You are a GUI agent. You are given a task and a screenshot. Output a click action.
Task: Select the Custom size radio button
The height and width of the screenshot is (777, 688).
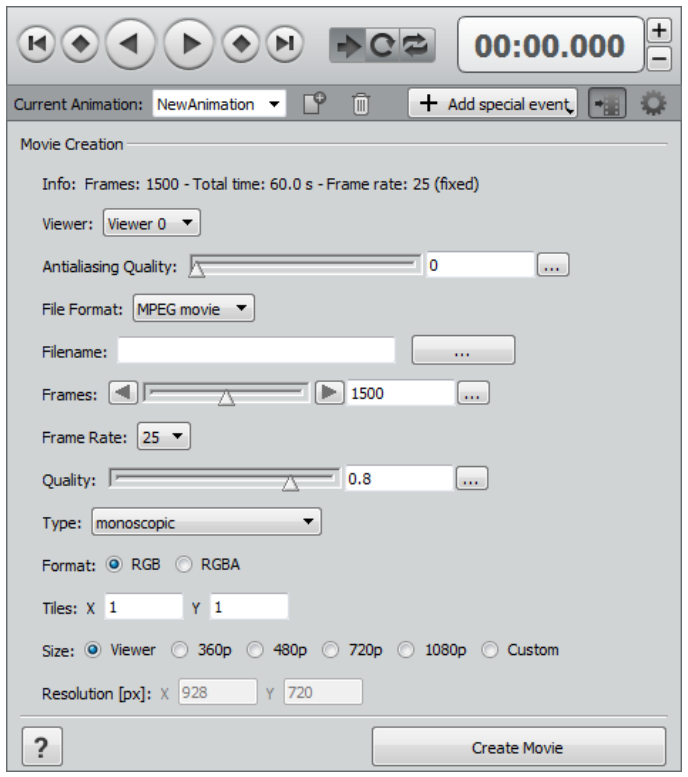pyautogui.click(x=490, y=650)
